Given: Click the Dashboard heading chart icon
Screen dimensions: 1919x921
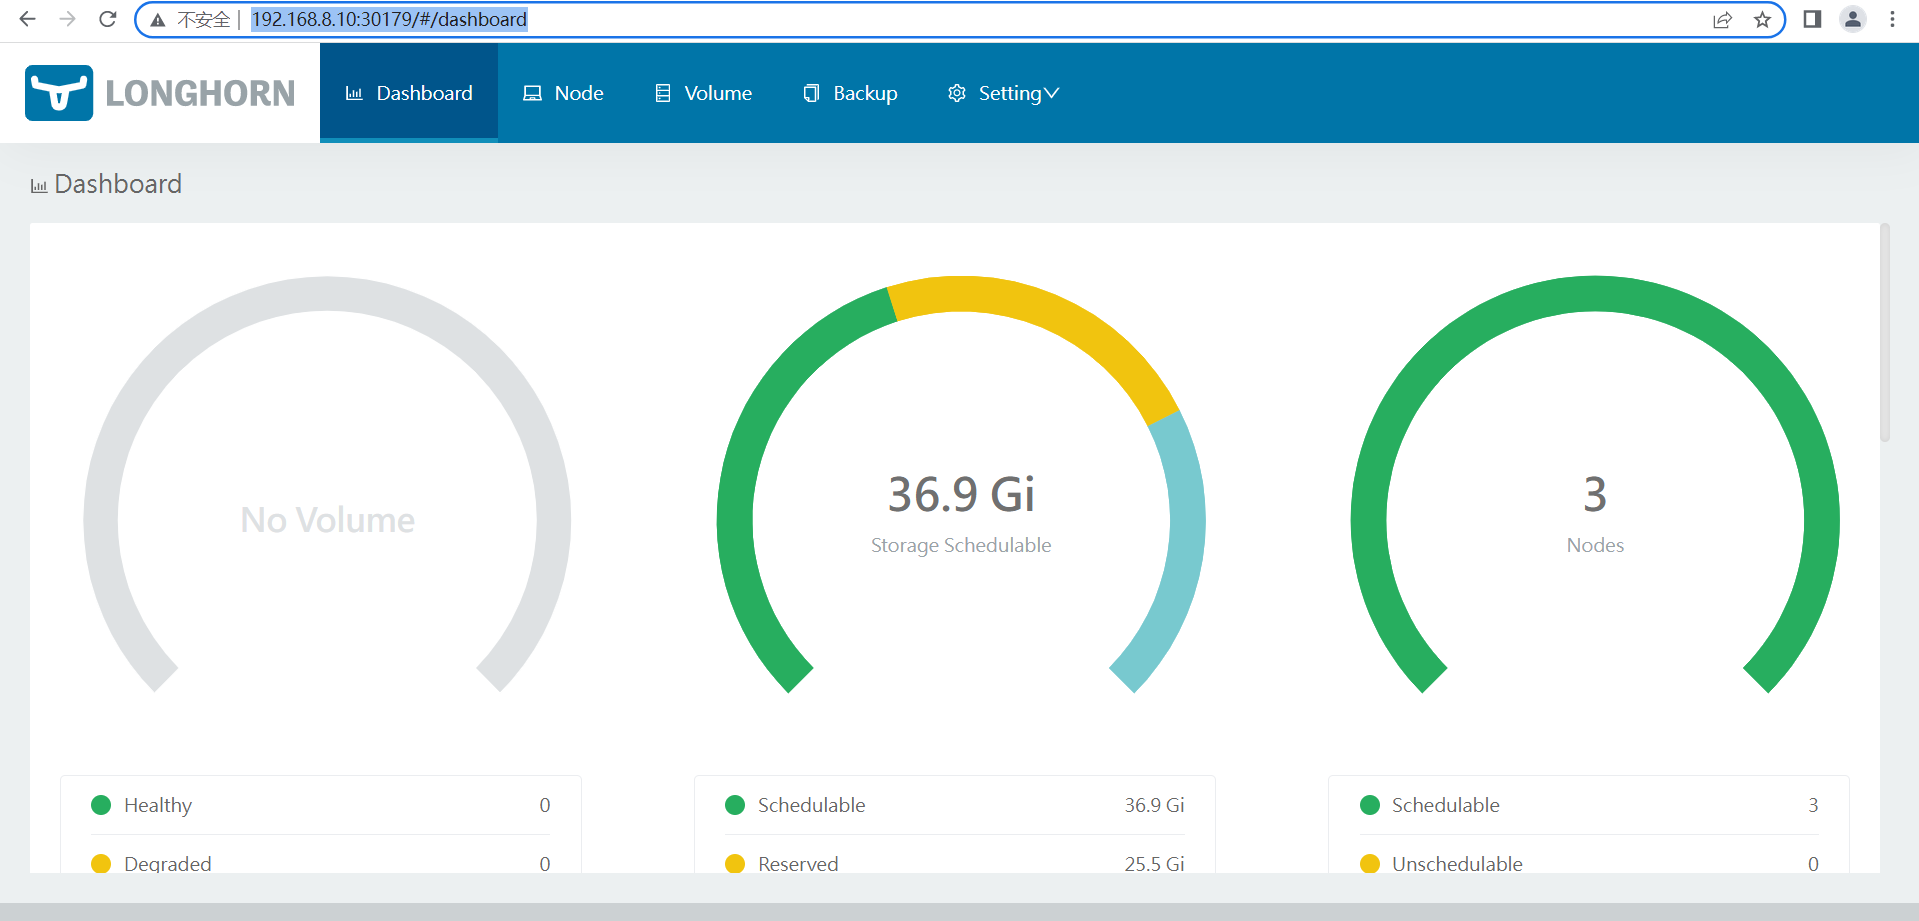Looking at the screenshot, I should click(39, 186).
